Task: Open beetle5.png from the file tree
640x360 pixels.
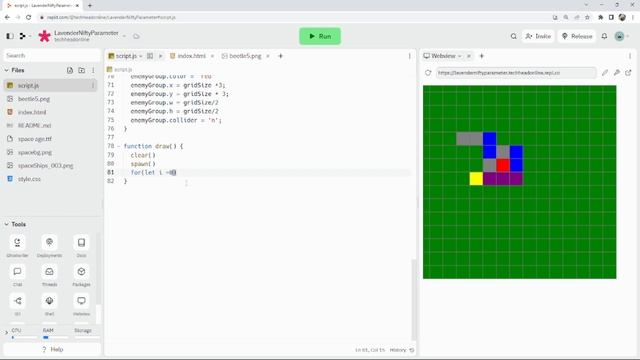Action: tap(33, 99)
